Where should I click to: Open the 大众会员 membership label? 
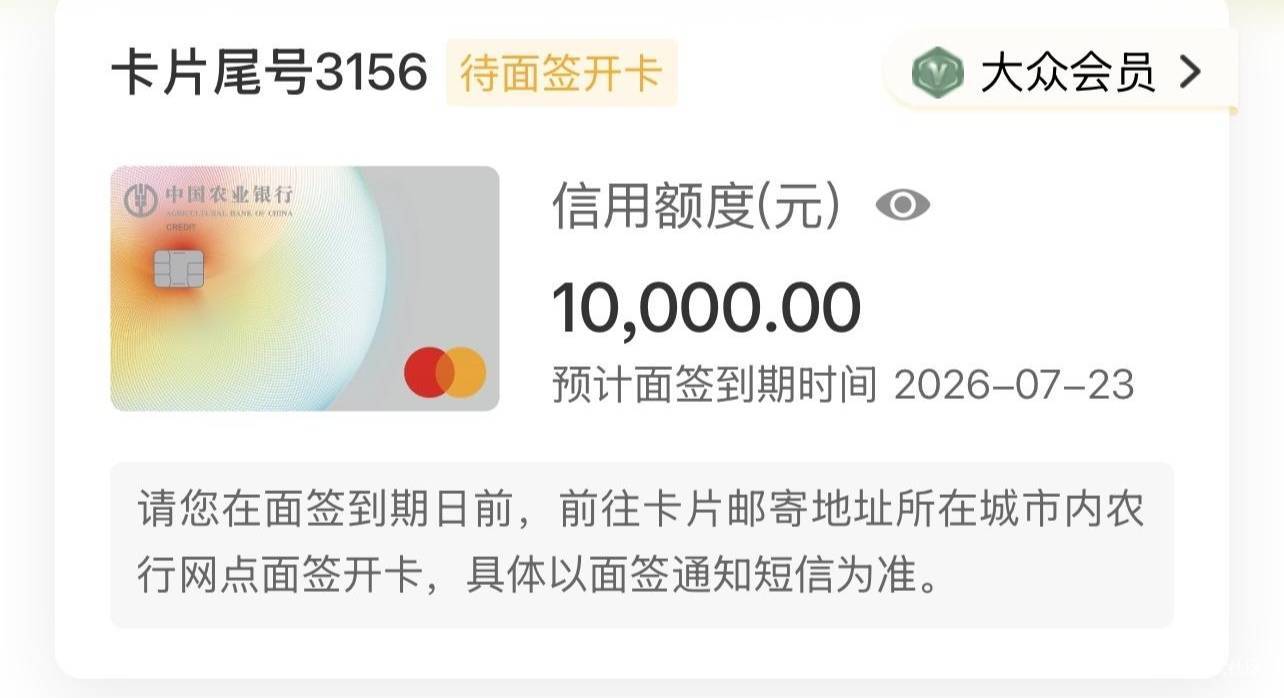(x=1067, y=72)
